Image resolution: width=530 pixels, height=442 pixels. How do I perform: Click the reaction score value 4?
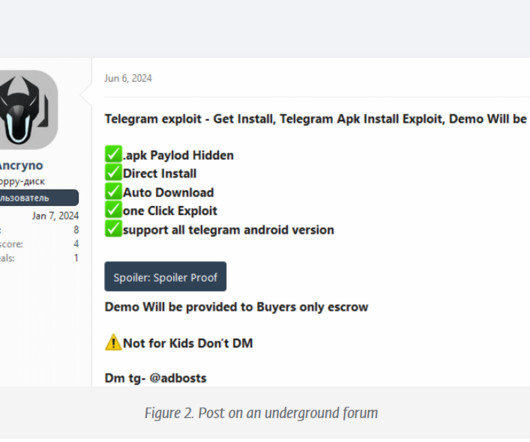76,244
